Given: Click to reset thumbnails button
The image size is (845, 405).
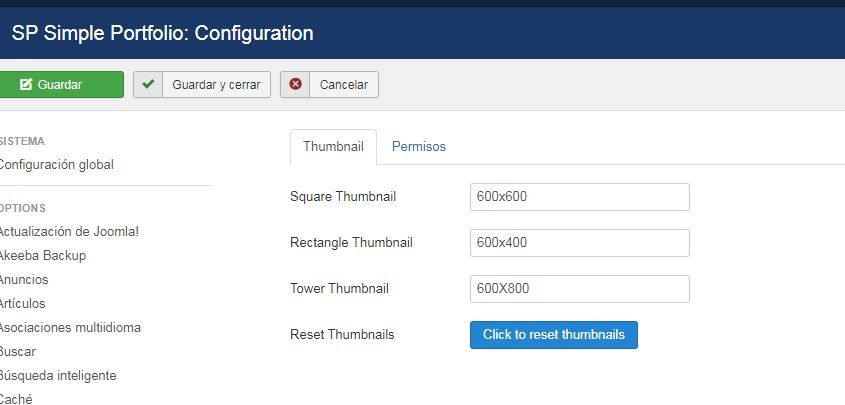Looking at the screenshot, I should 554,335.
